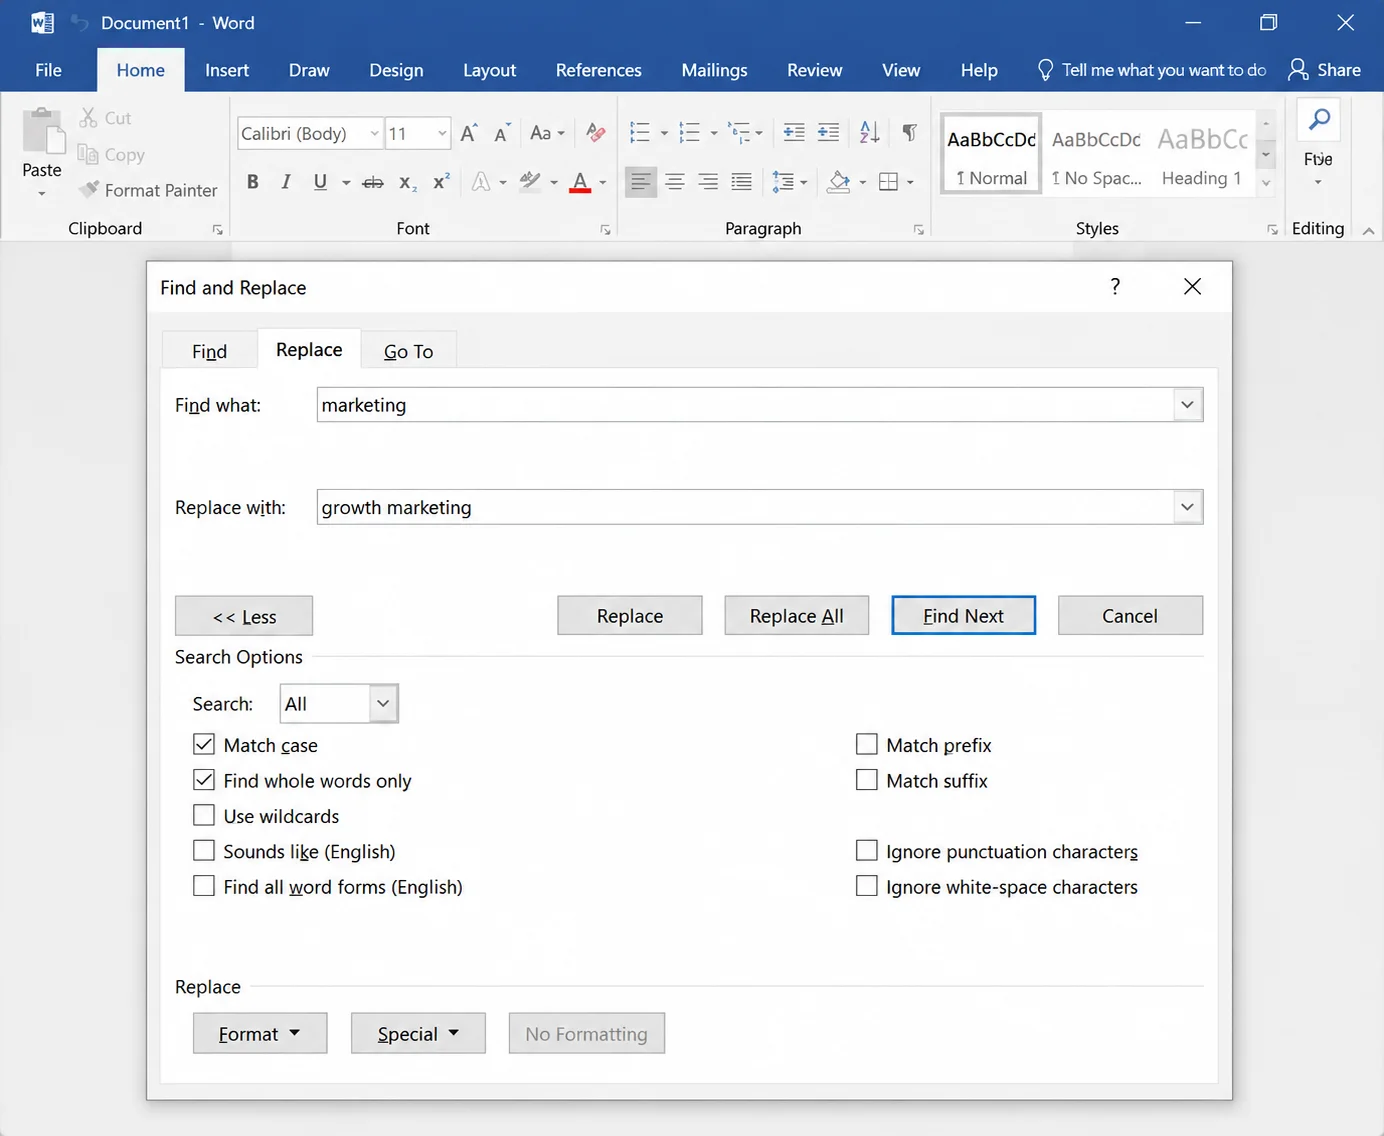Align text right
The image size is (1384, 1136).
coord(708,182)
